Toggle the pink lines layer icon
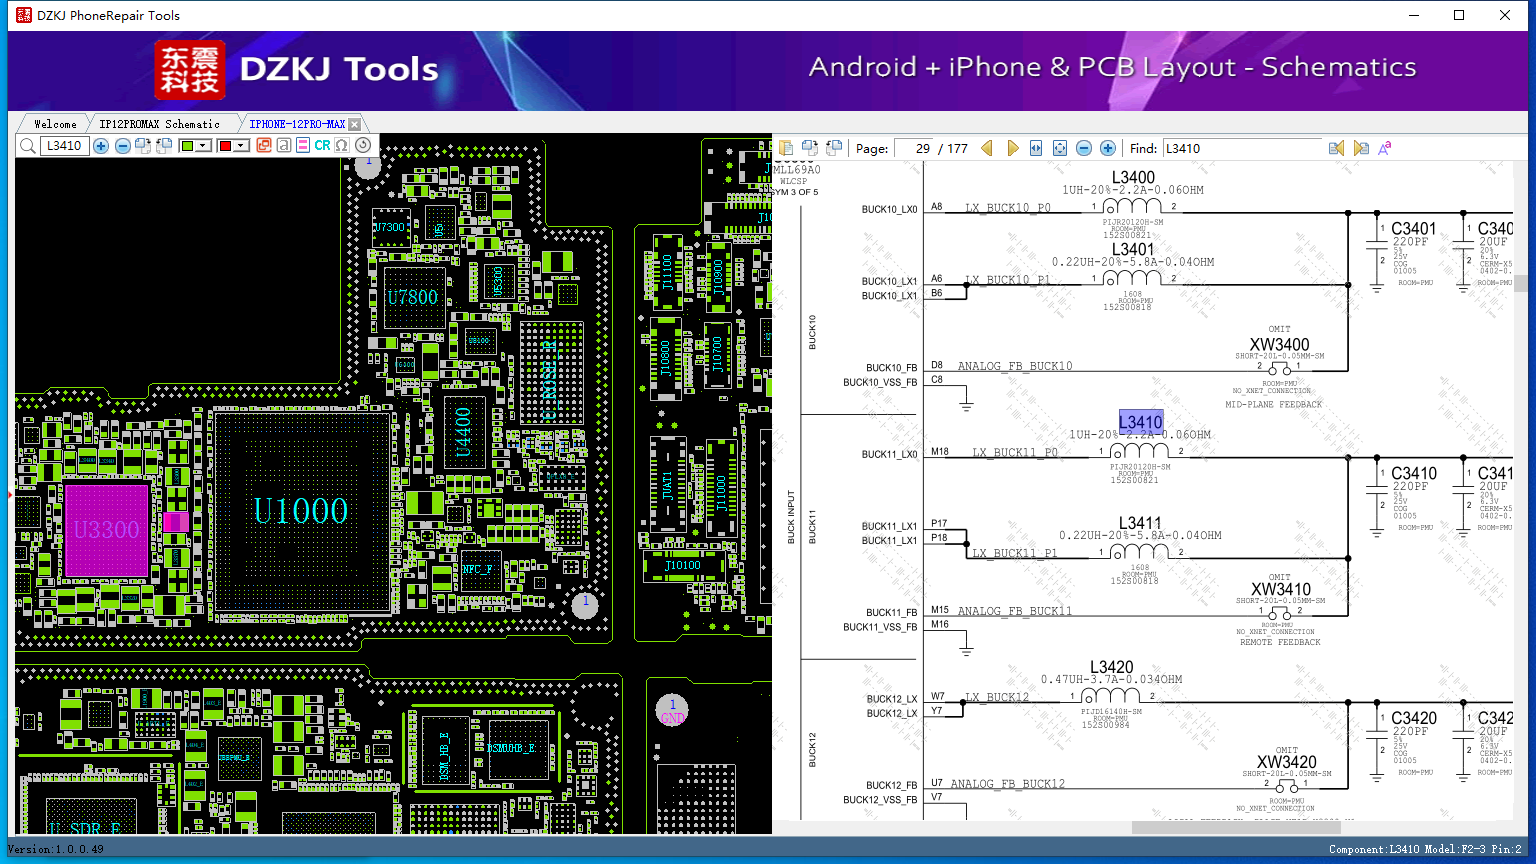The height and width of the screenshot is (864, 1536). (x=303, y=146)
